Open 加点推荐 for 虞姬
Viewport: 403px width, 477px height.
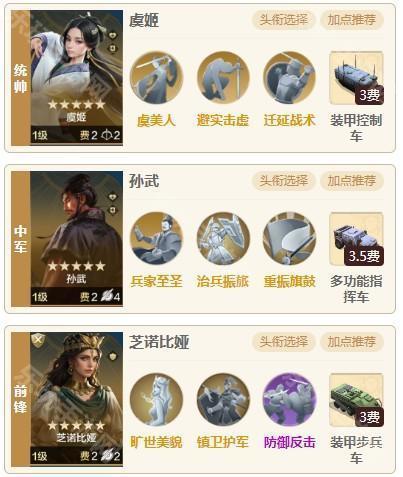coord(352,20)
